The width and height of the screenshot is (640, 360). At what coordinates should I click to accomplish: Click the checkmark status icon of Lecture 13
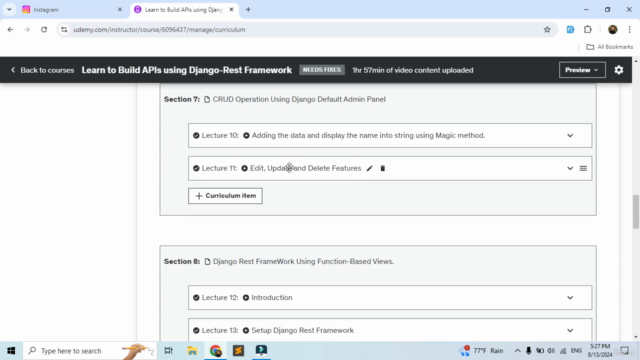click(196, 330)
